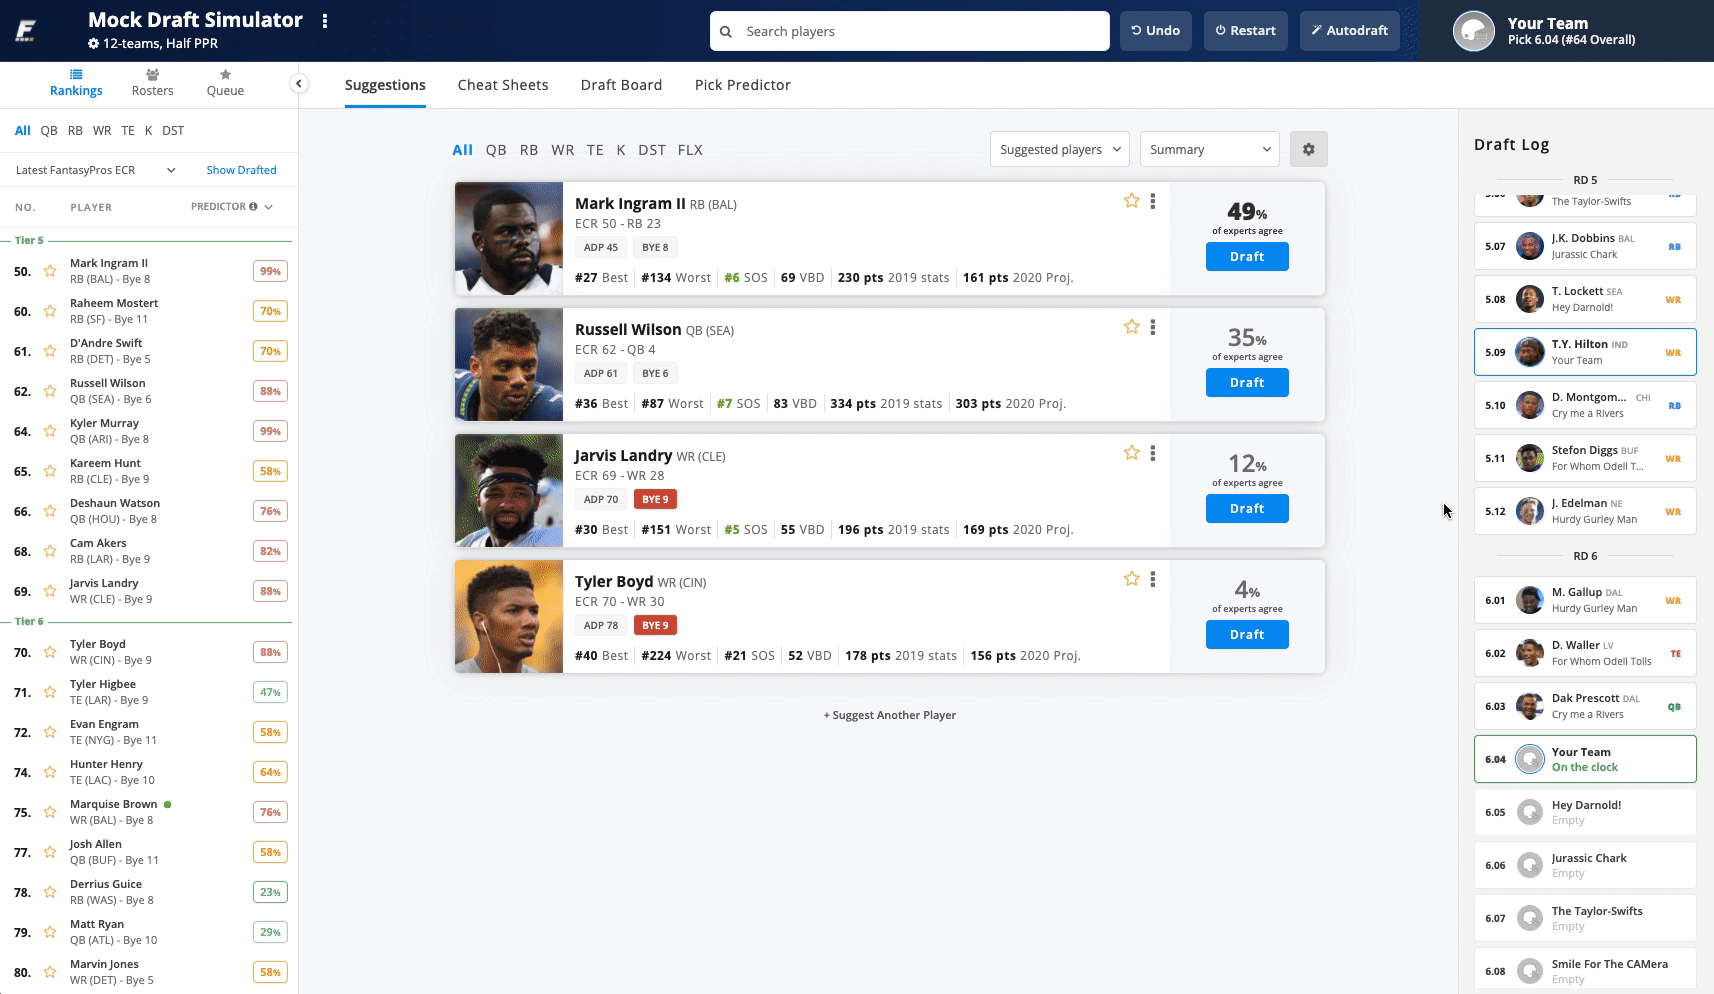Open the more options menu for Jarvis Landry card
Screen dimensions: 1714x994
pyautogui.click(x=1153, y=453)
